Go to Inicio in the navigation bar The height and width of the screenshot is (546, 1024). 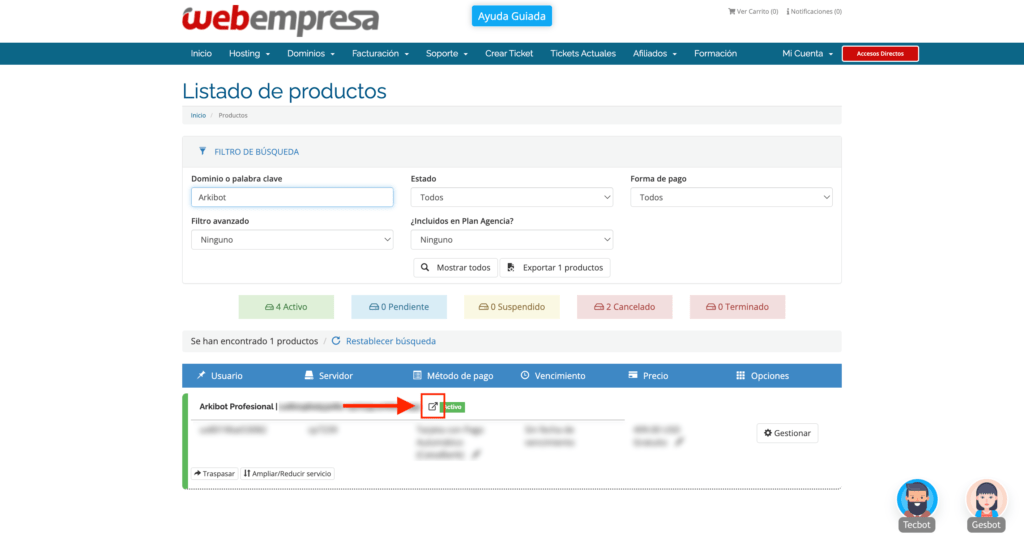[201, 54]
